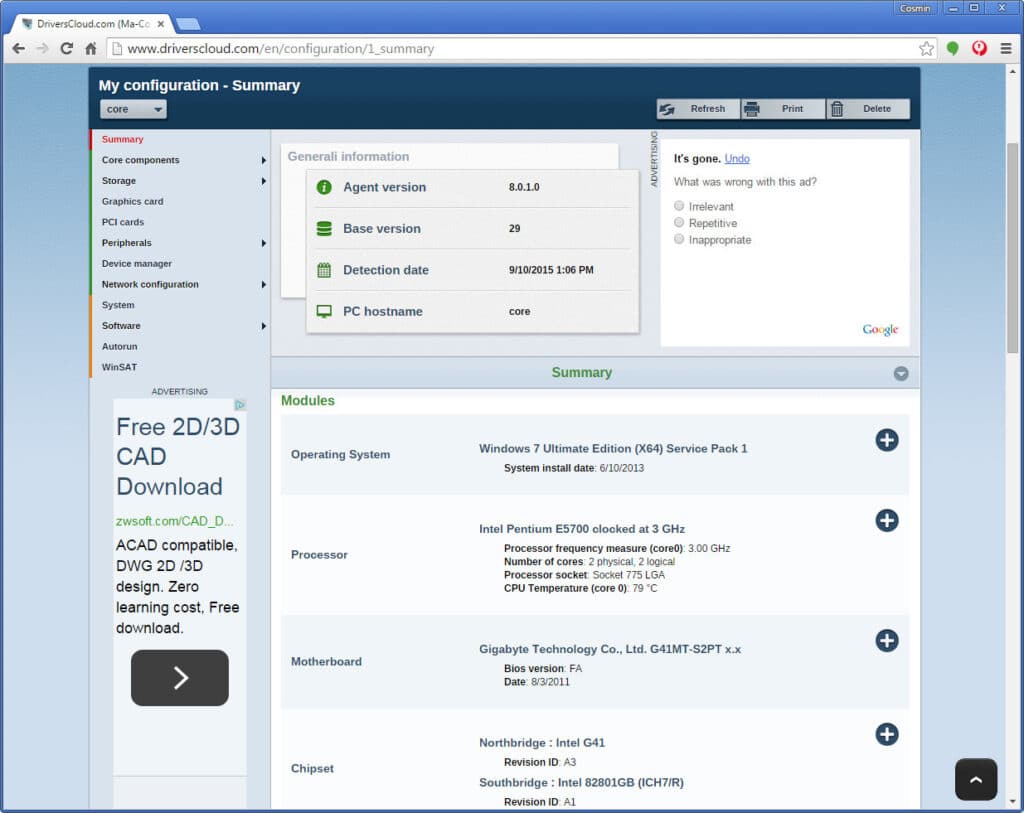Screen dimensions: 1024x813
Task: Open the PCI cards sidebar item
Action: pyautogui.click(x=123, y=222)
